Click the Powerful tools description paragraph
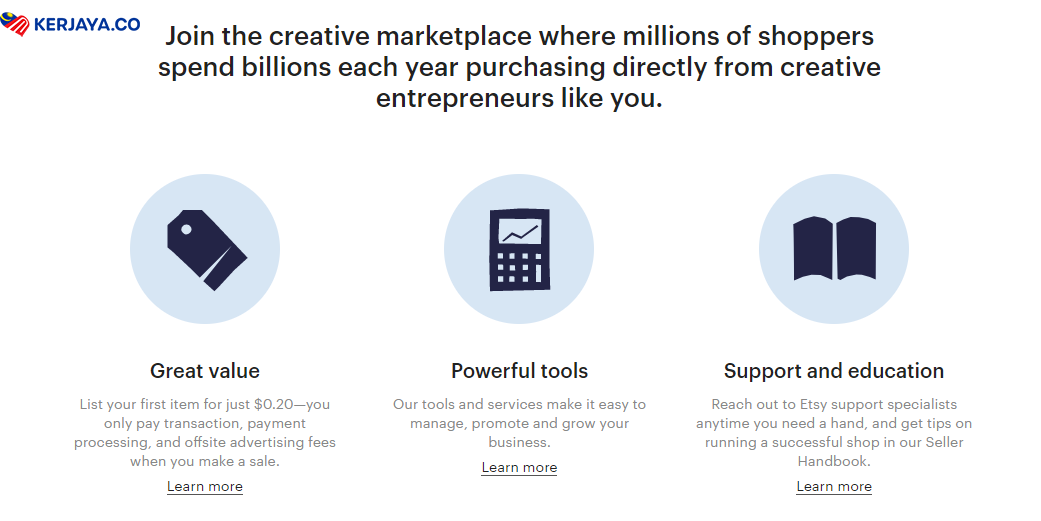The height and width of the screenshot is (521, 1041). click(x=519, y=423)
